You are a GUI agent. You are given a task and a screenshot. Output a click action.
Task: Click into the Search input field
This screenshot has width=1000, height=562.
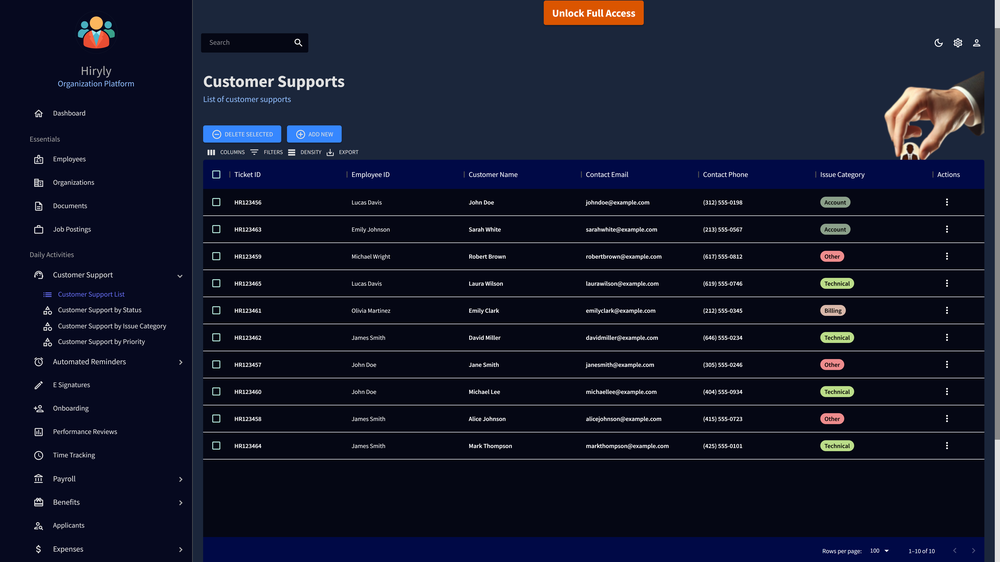pyautogui.click(x=247, y=43)
